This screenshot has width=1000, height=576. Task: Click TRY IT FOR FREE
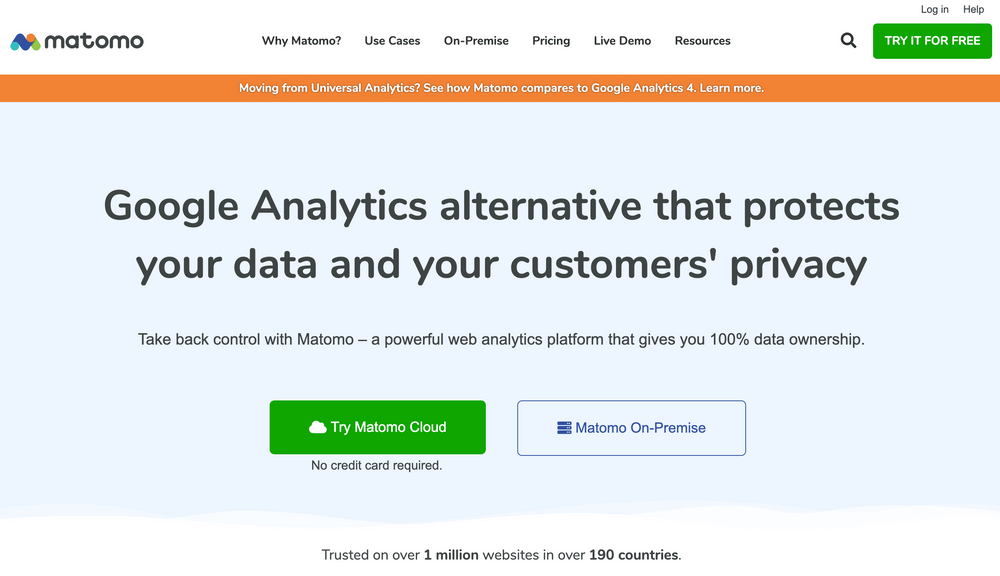(x=932, y=40)
